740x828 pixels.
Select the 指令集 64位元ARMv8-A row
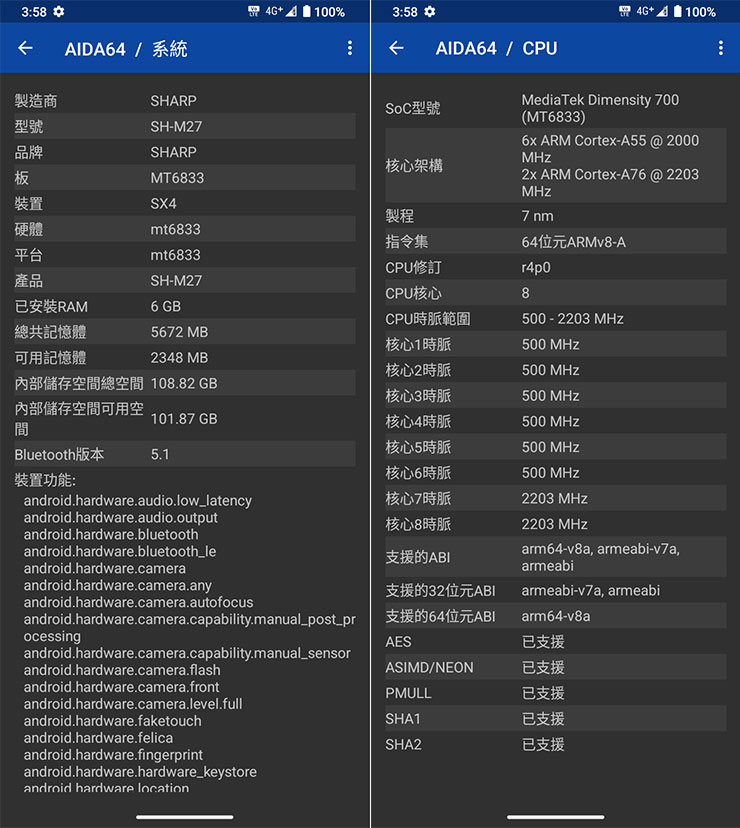click(x=555, y=242)
